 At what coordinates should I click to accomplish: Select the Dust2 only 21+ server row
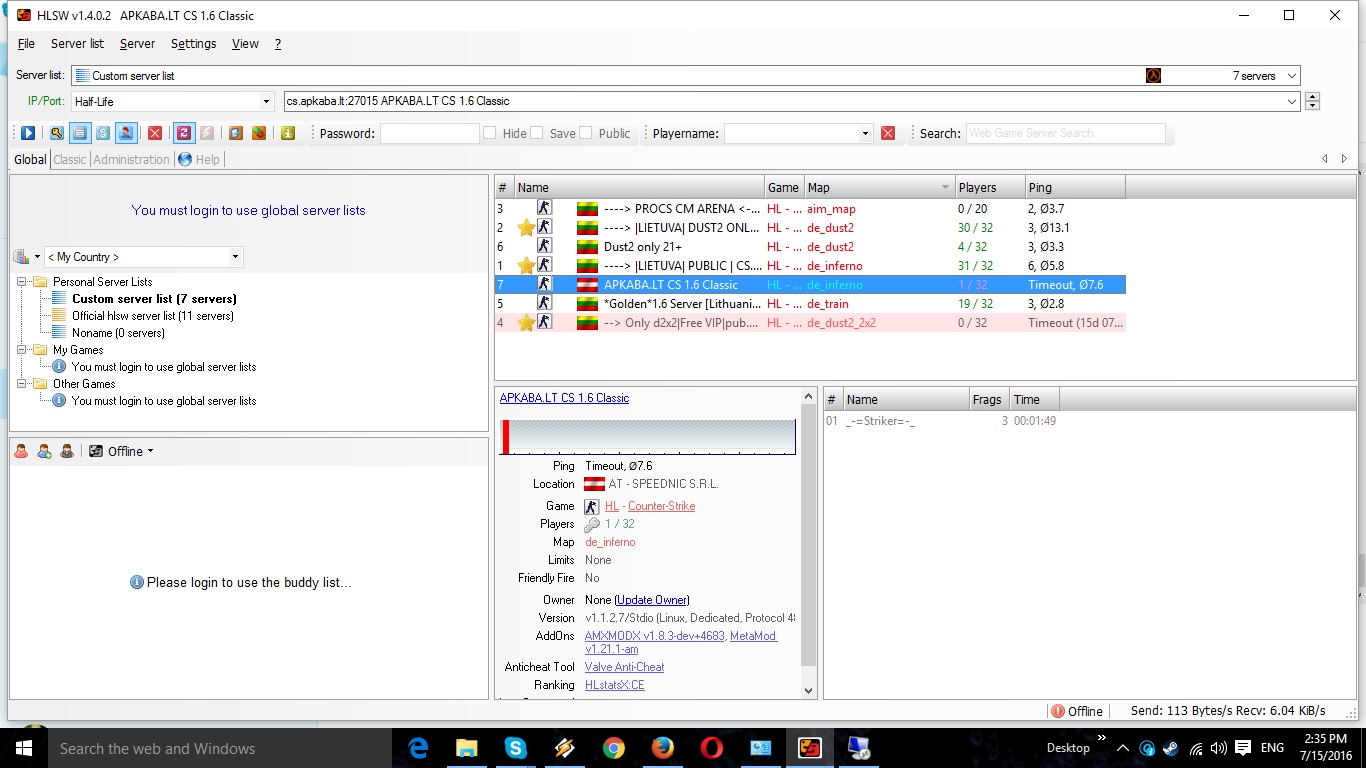click(x=810, y=247)
